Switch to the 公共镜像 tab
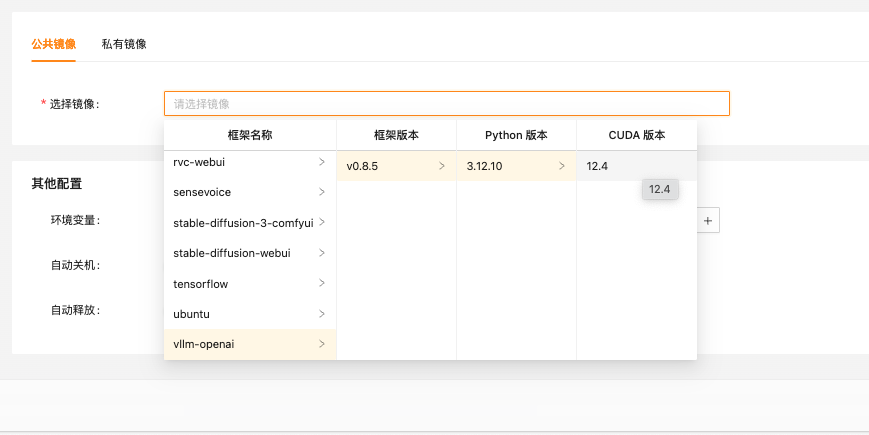 (x=54, y=44)
